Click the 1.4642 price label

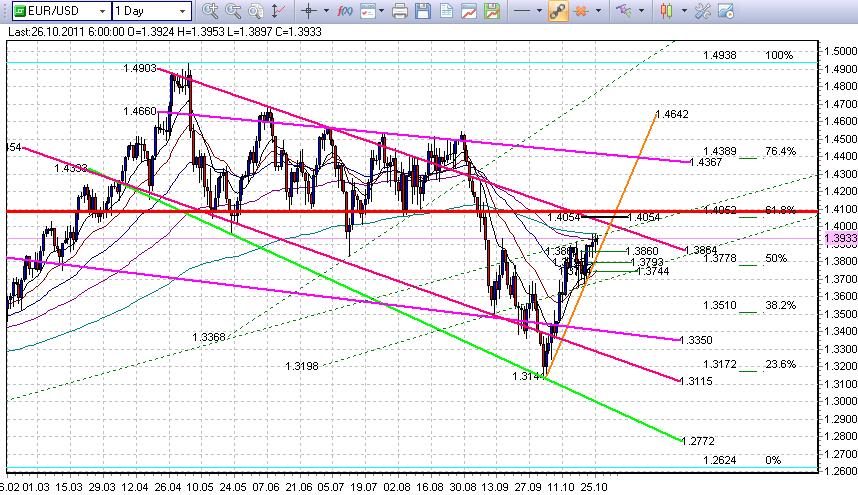pos(672,114)
